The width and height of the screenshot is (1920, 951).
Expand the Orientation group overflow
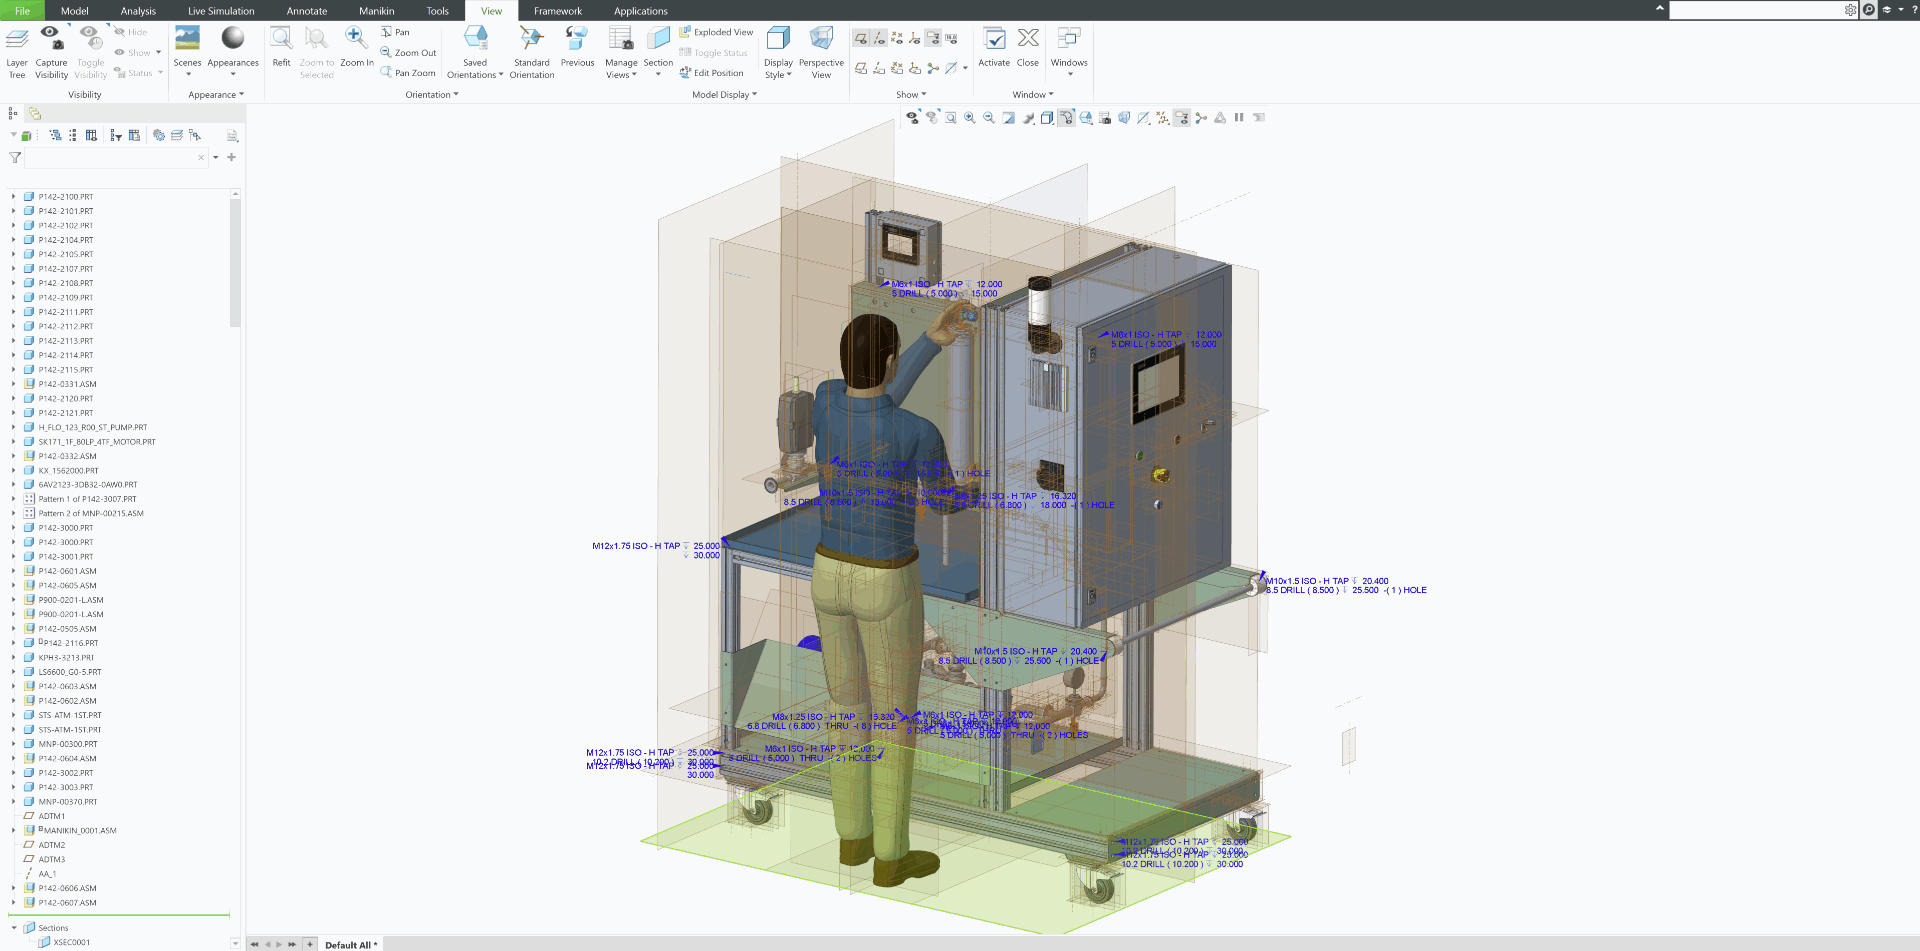432,95
